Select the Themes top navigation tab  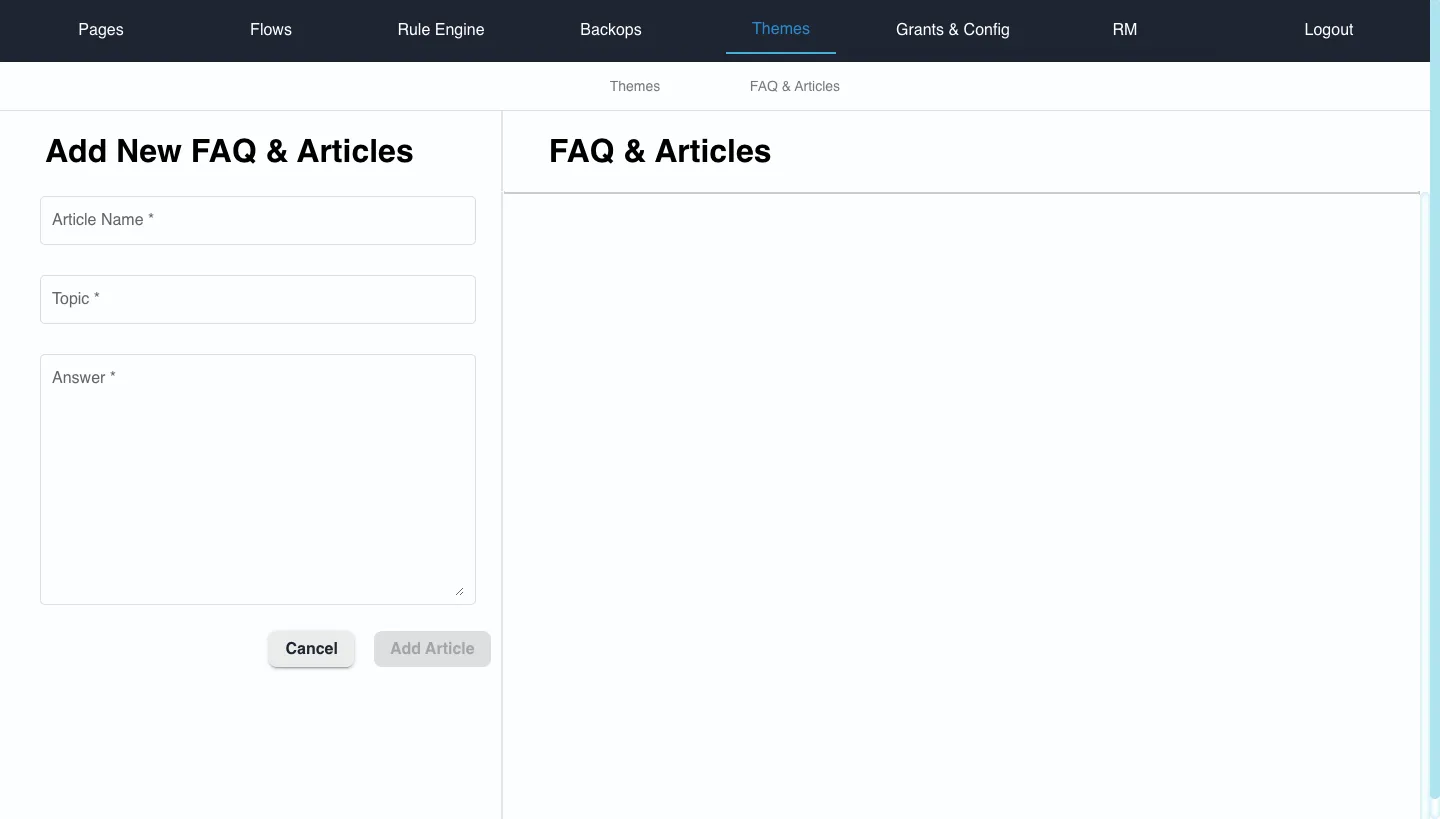[781, 29]
